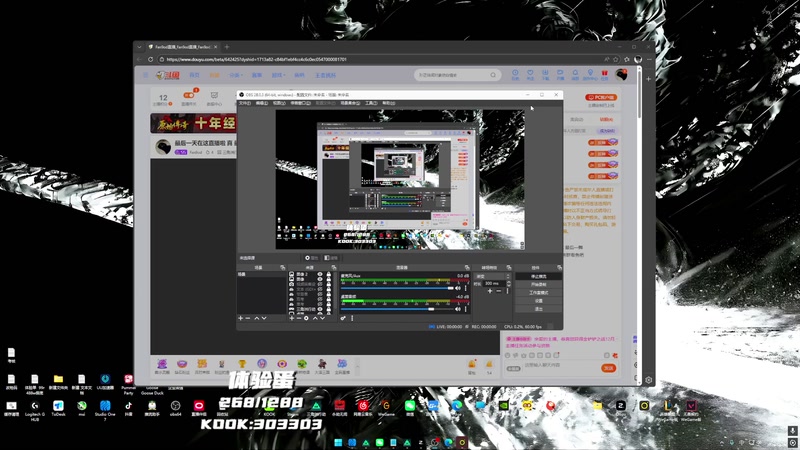
Task: Select the Fanbol Douyu browser tab
Action: [x=183, y=46]
